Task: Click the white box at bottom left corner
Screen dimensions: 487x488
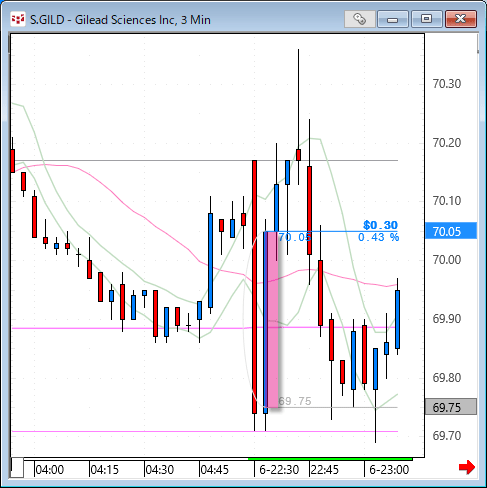Action: [17, 468]
